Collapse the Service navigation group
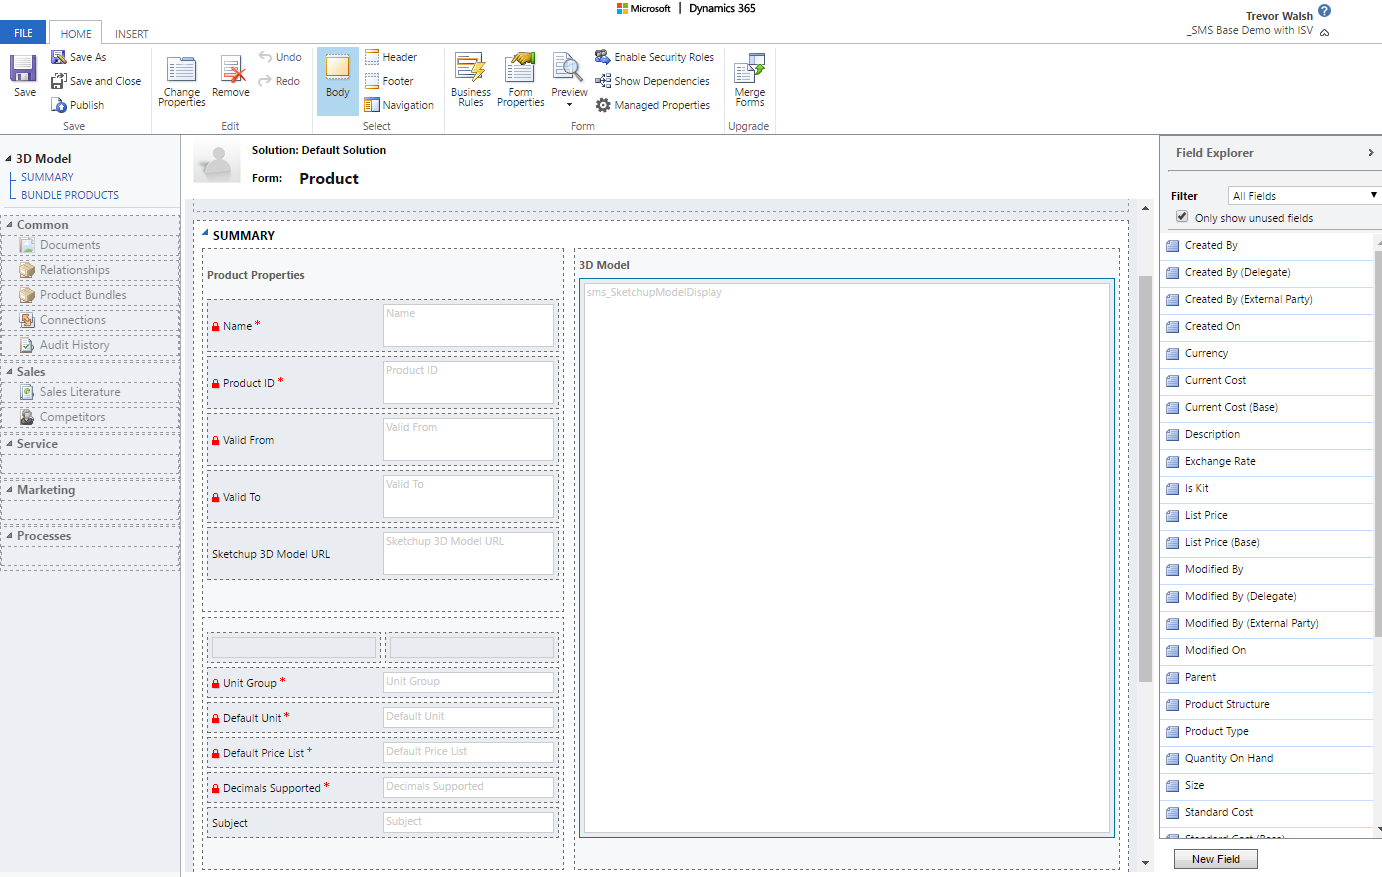The width and height of the screenshot is (1382, 877). (x=9, y=444)
